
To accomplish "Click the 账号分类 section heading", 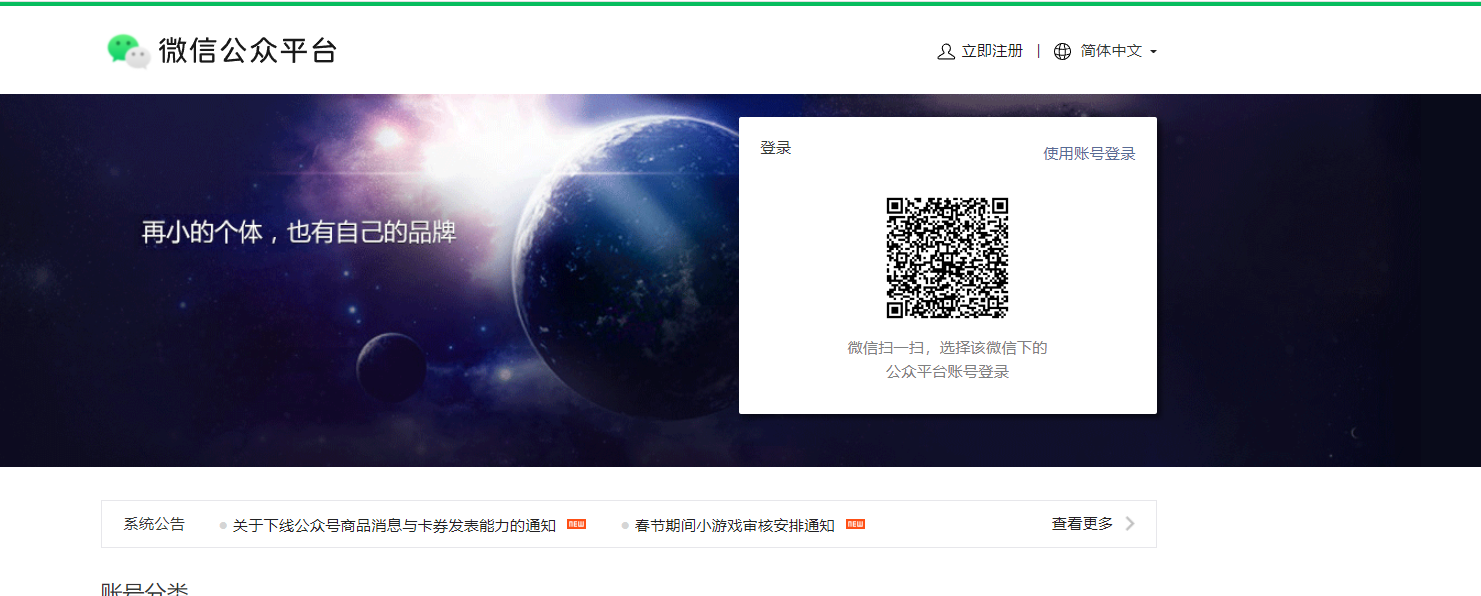I will tap(147, 590).
